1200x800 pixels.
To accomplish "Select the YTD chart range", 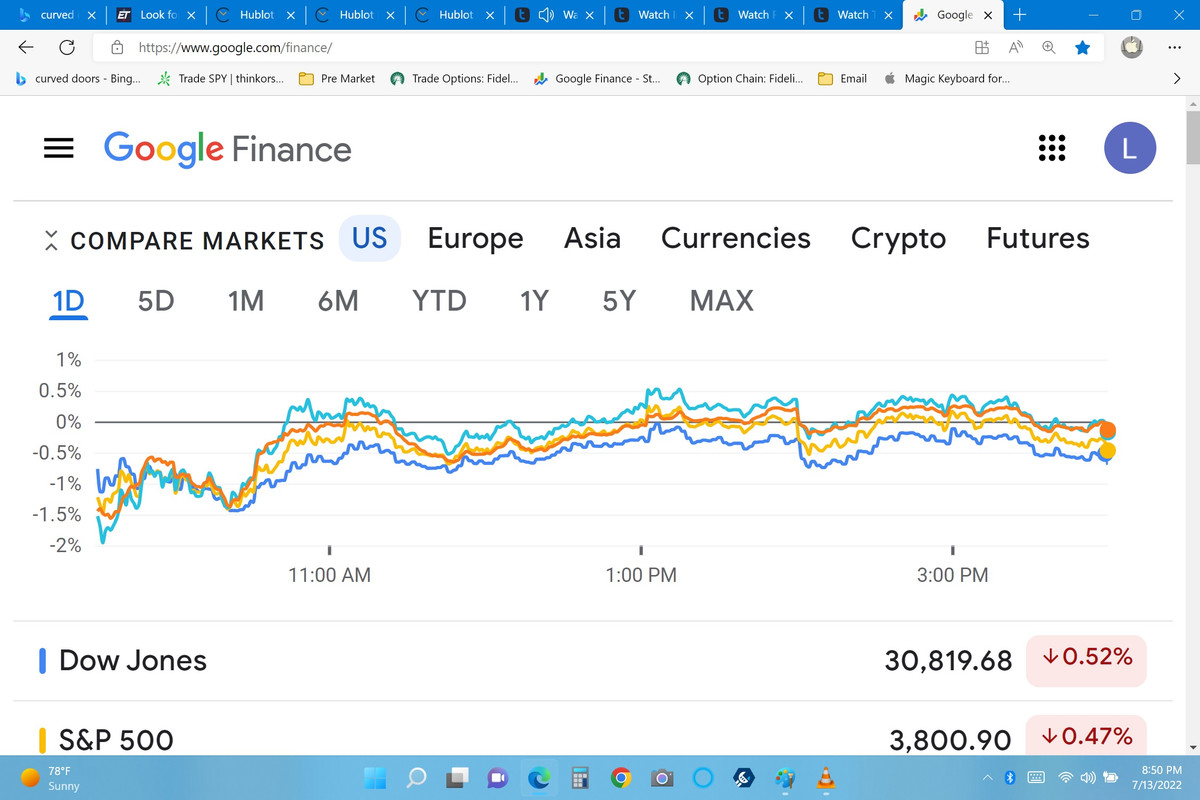I will click(x=439, y=301).
